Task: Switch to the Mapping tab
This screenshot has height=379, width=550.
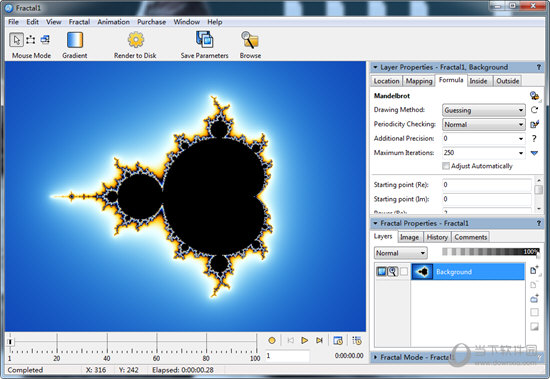Action: (419, 81)
